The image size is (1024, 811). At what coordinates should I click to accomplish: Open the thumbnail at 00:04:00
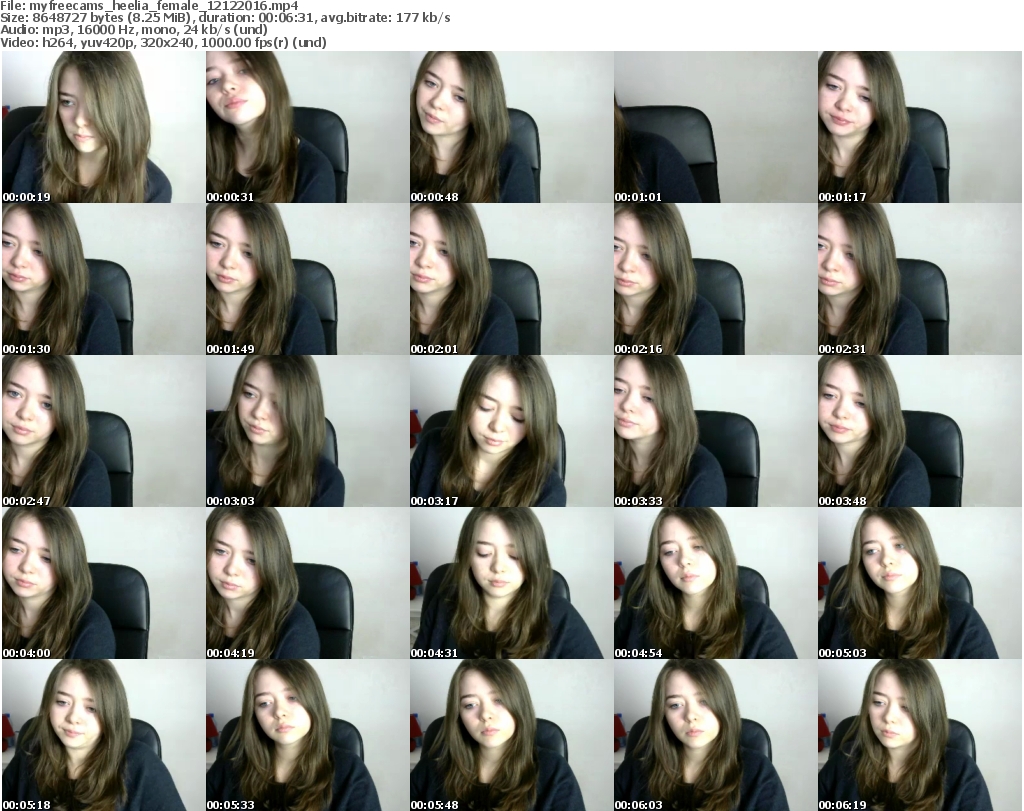click(103, 583)
